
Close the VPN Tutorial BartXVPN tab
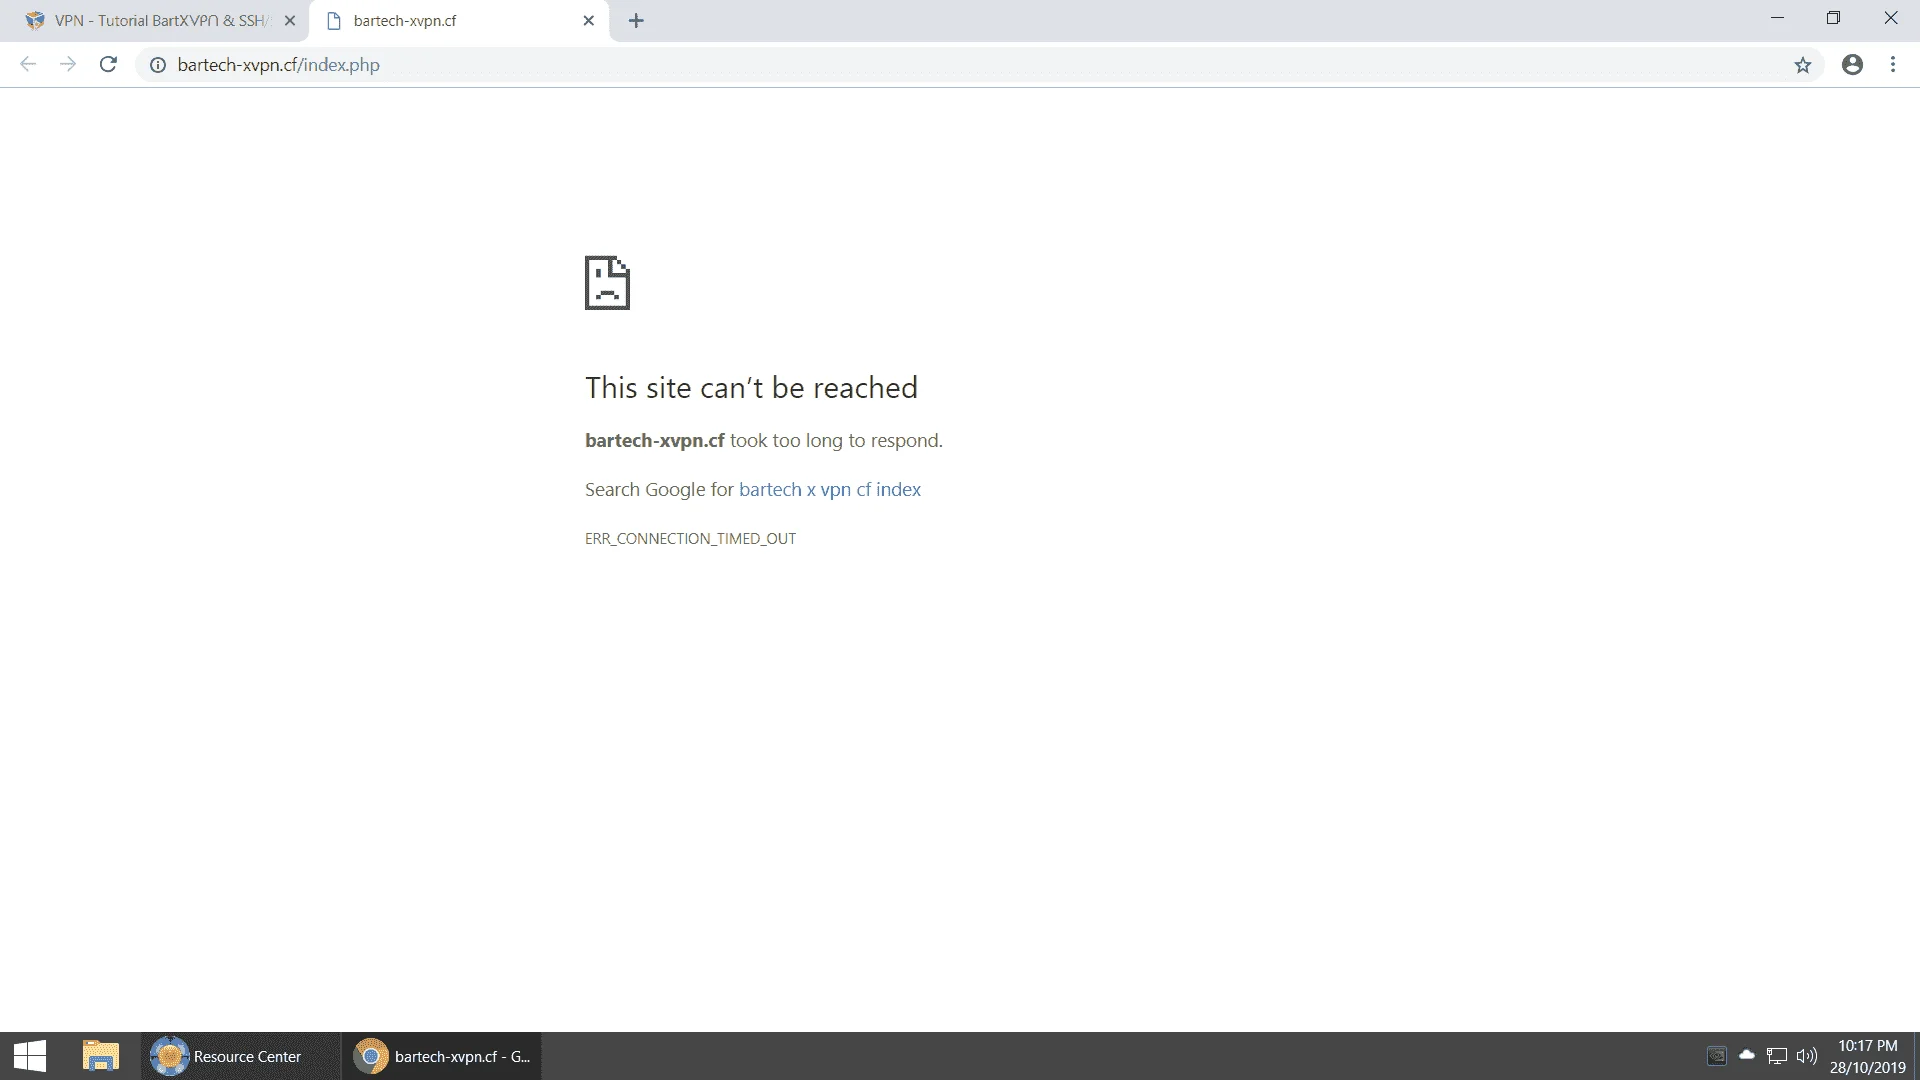point(290,21)
